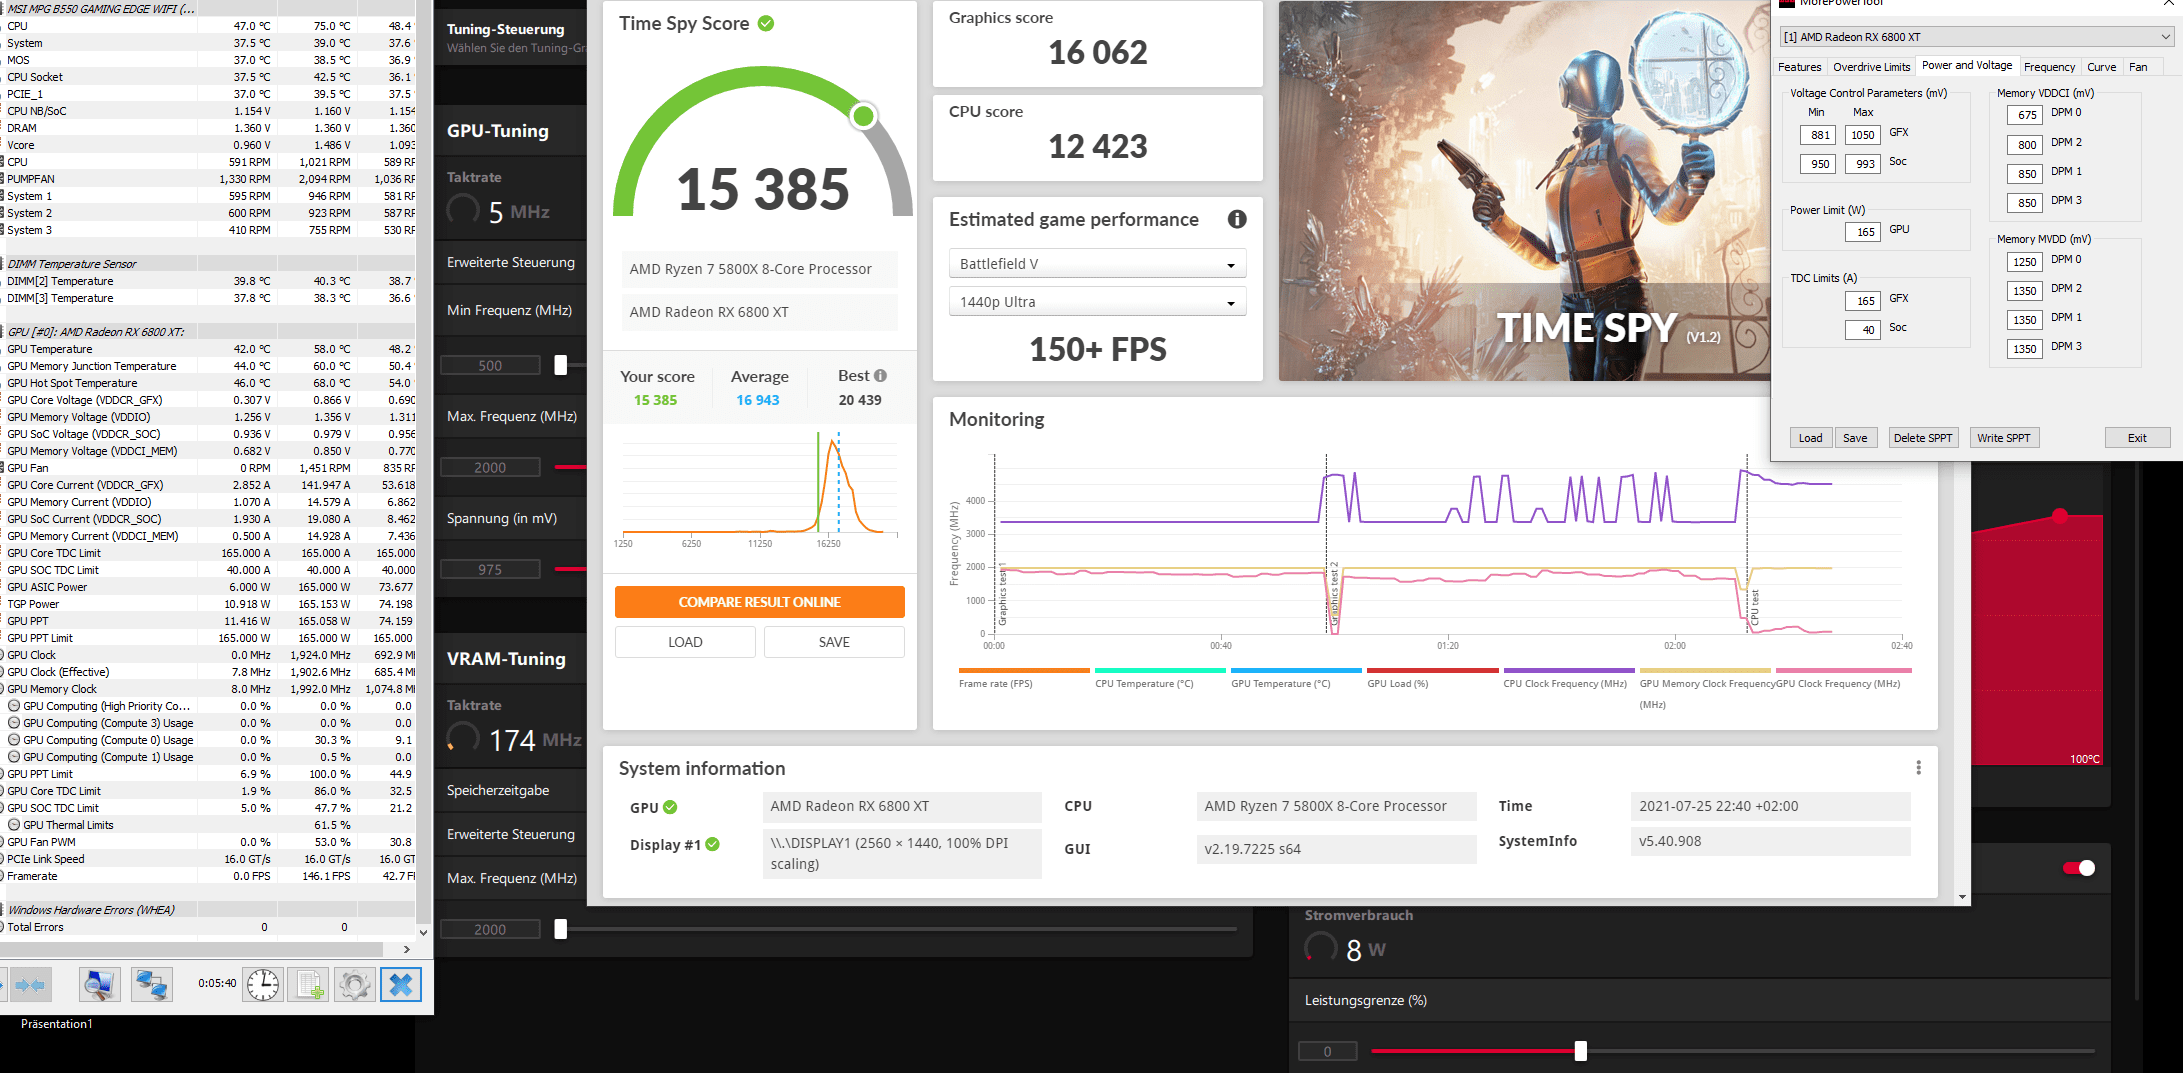Click green check next to Time Spy Score

tap(766, 23)
